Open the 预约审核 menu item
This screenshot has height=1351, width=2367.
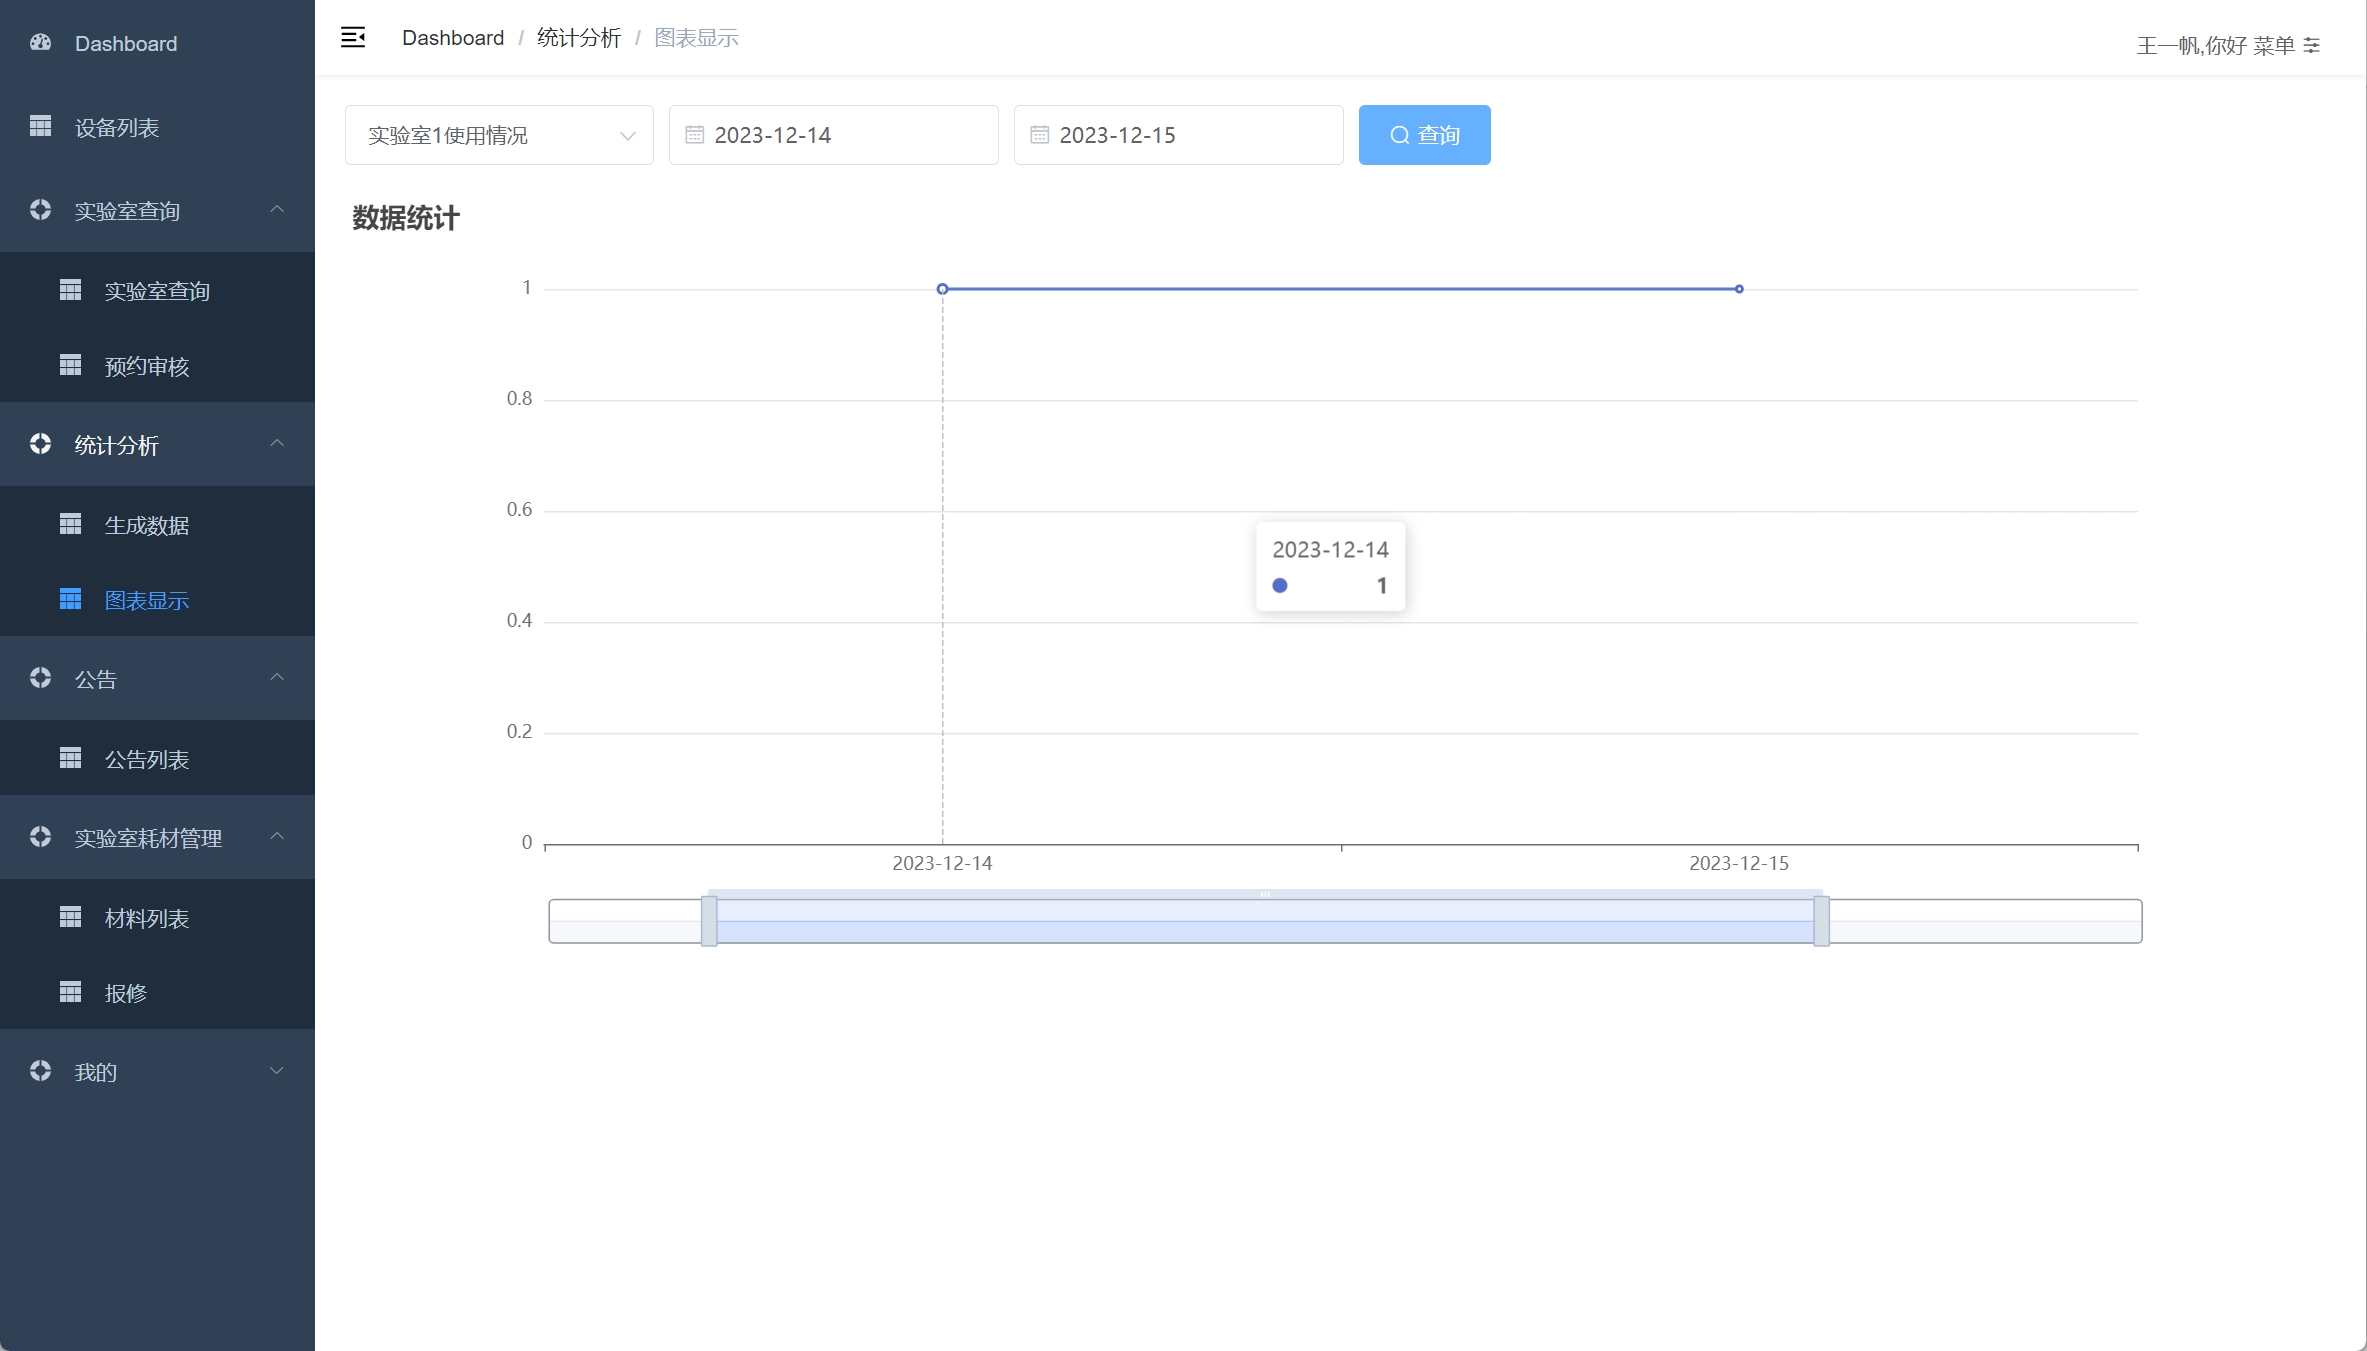(146, 367)
